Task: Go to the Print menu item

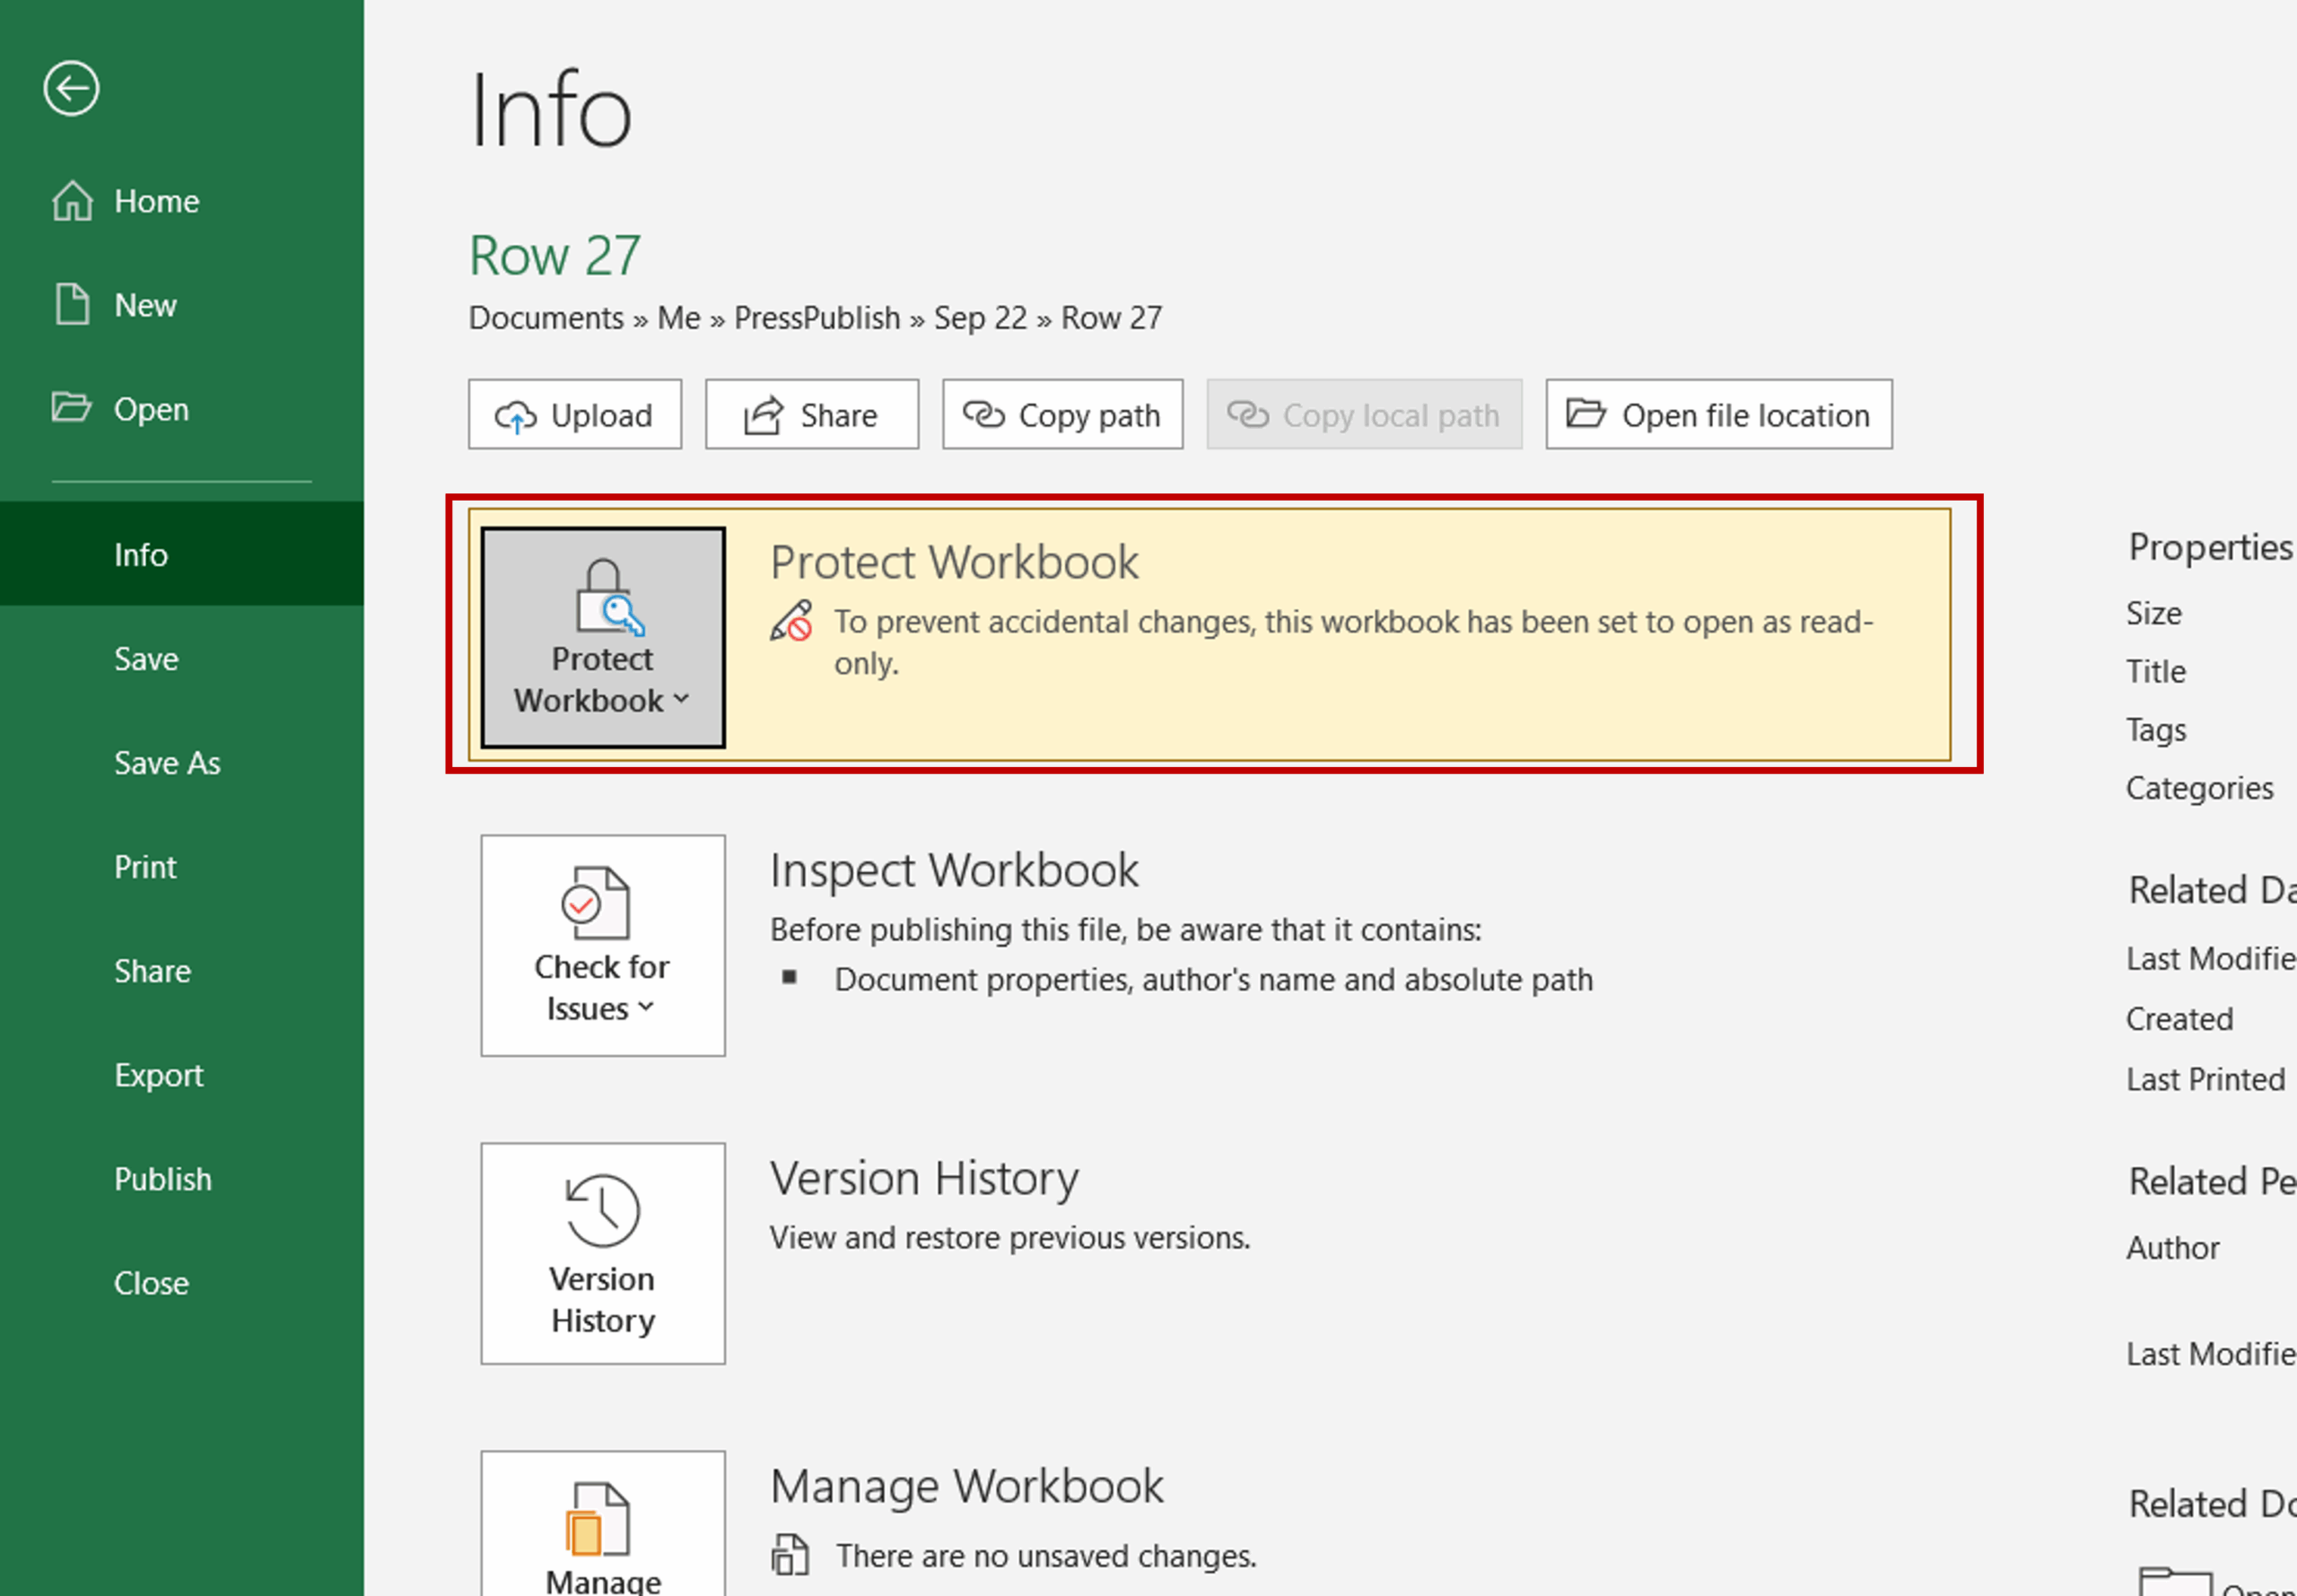Action: pyautogui.click(x=145, y=867)
